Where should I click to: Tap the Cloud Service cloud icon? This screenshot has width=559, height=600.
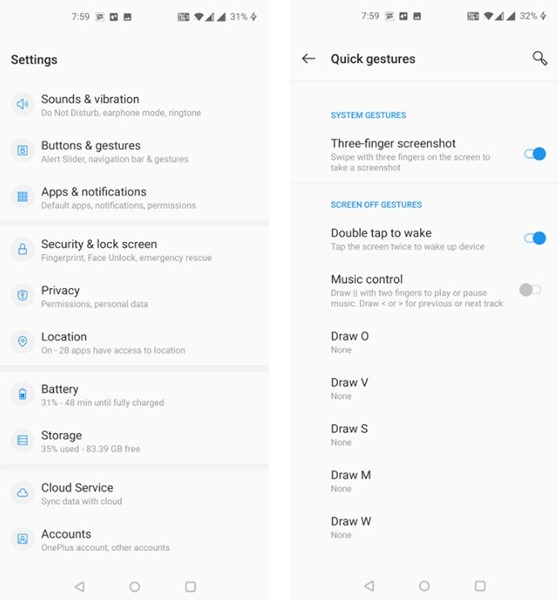pyautogui.click(x=23, y=493)
